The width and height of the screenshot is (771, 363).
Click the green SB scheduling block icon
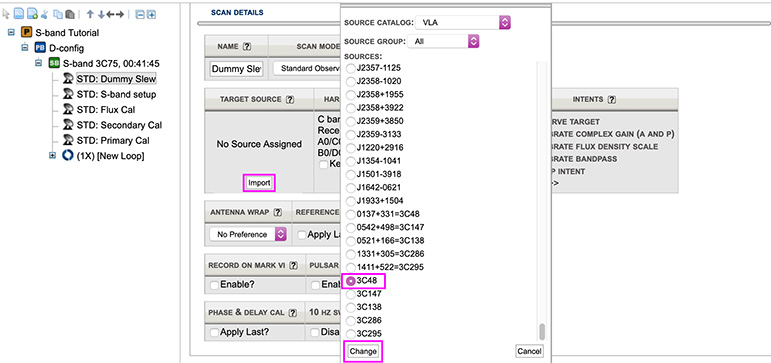pyautogui.click(x=54, y=63)
